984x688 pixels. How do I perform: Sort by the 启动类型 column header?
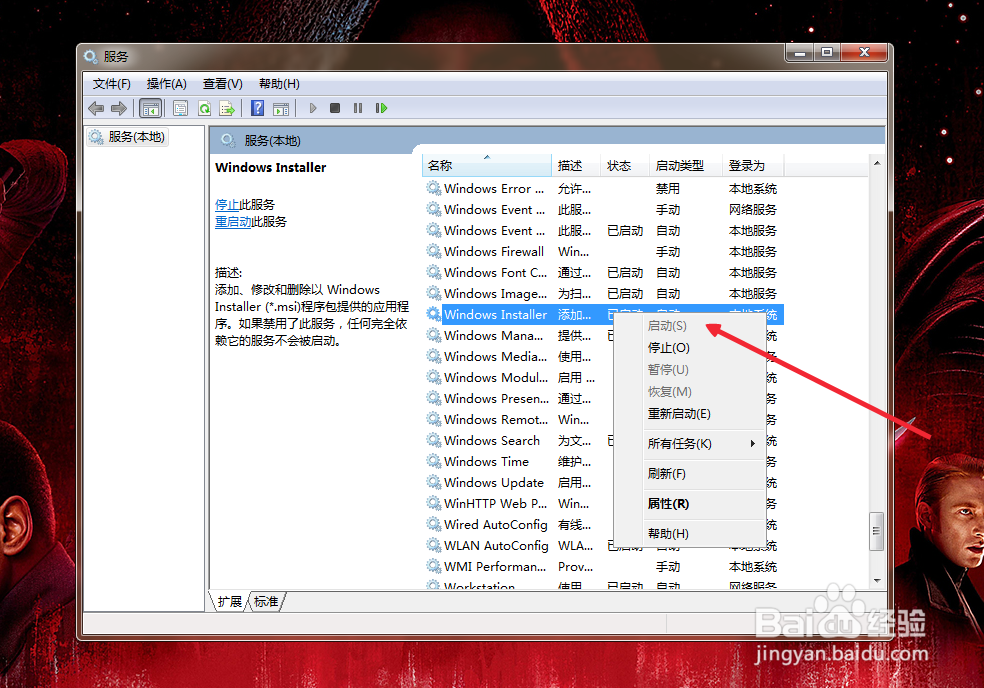tap(686, 165)
